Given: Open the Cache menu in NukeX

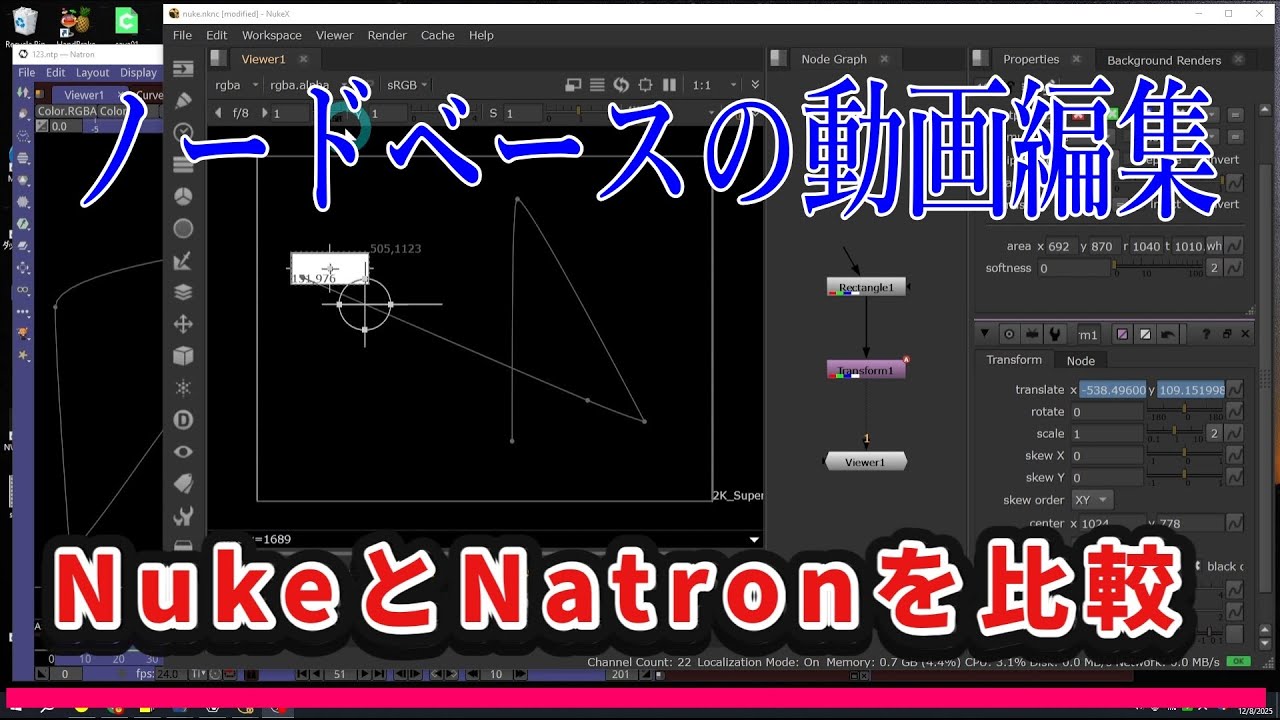Looking at the screenshot, I should (437, 35).
